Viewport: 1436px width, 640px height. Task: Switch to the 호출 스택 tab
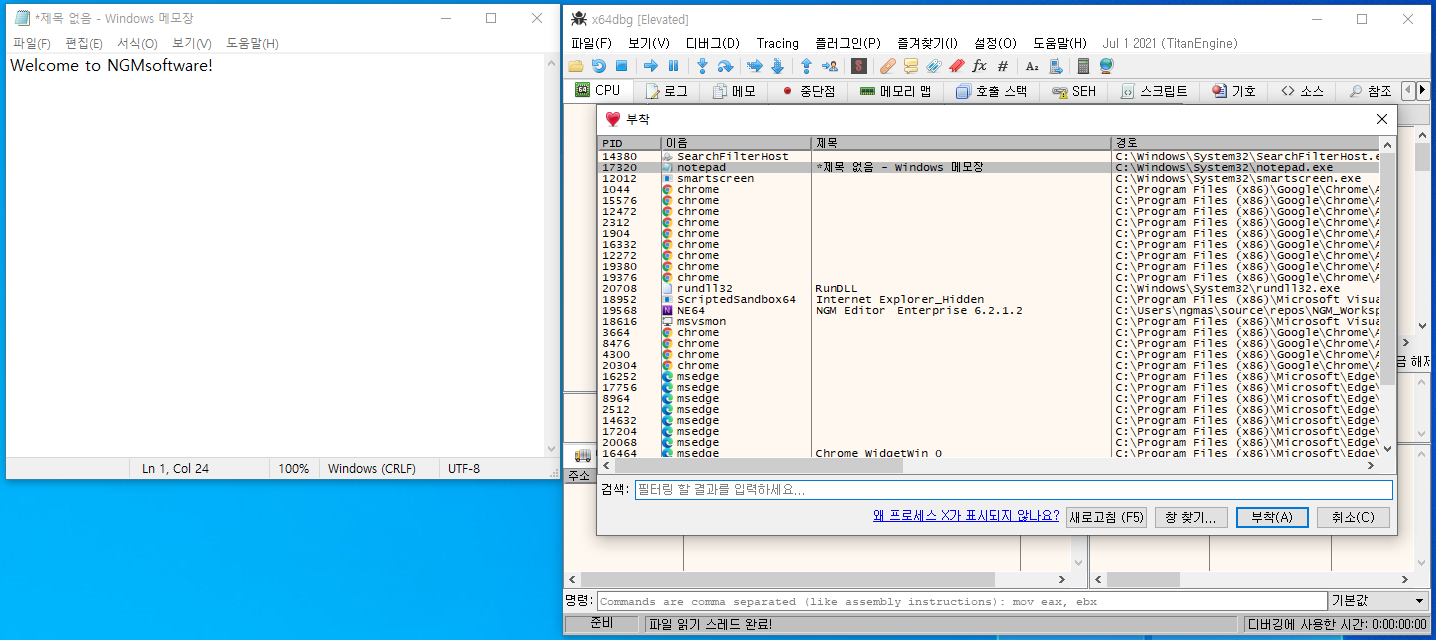[x=992, y=91]
